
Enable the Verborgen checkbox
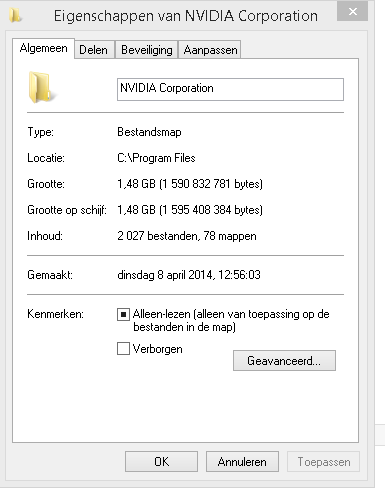pyautogui.click(x=123, y=349)
